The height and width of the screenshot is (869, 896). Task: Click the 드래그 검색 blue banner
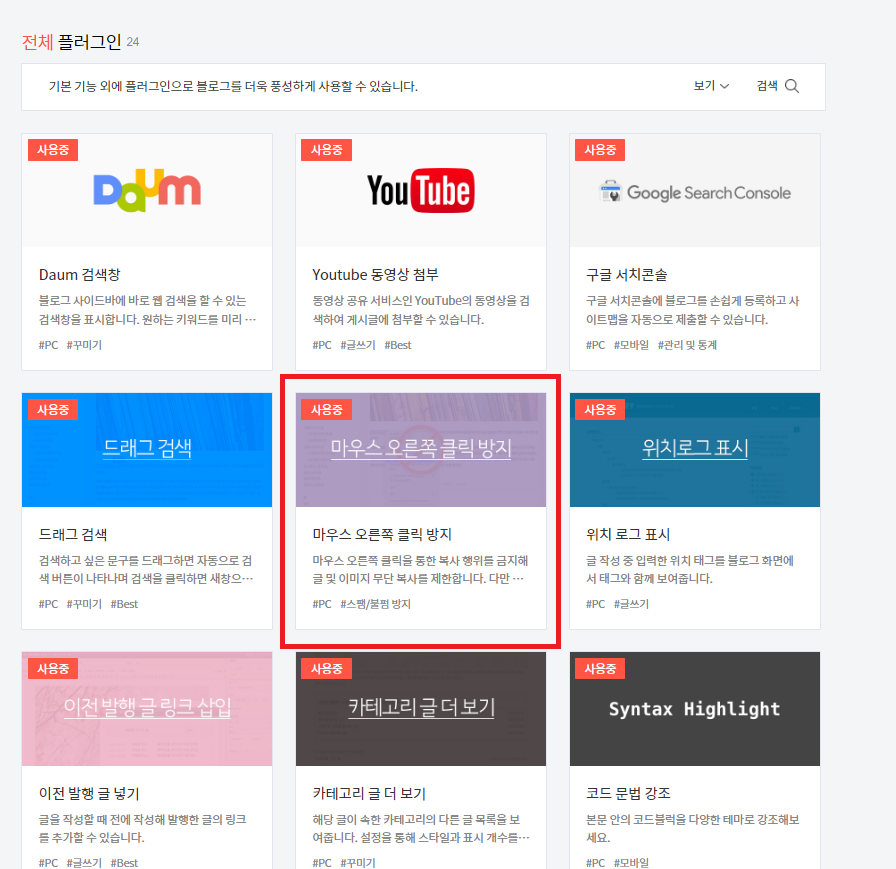147,450
